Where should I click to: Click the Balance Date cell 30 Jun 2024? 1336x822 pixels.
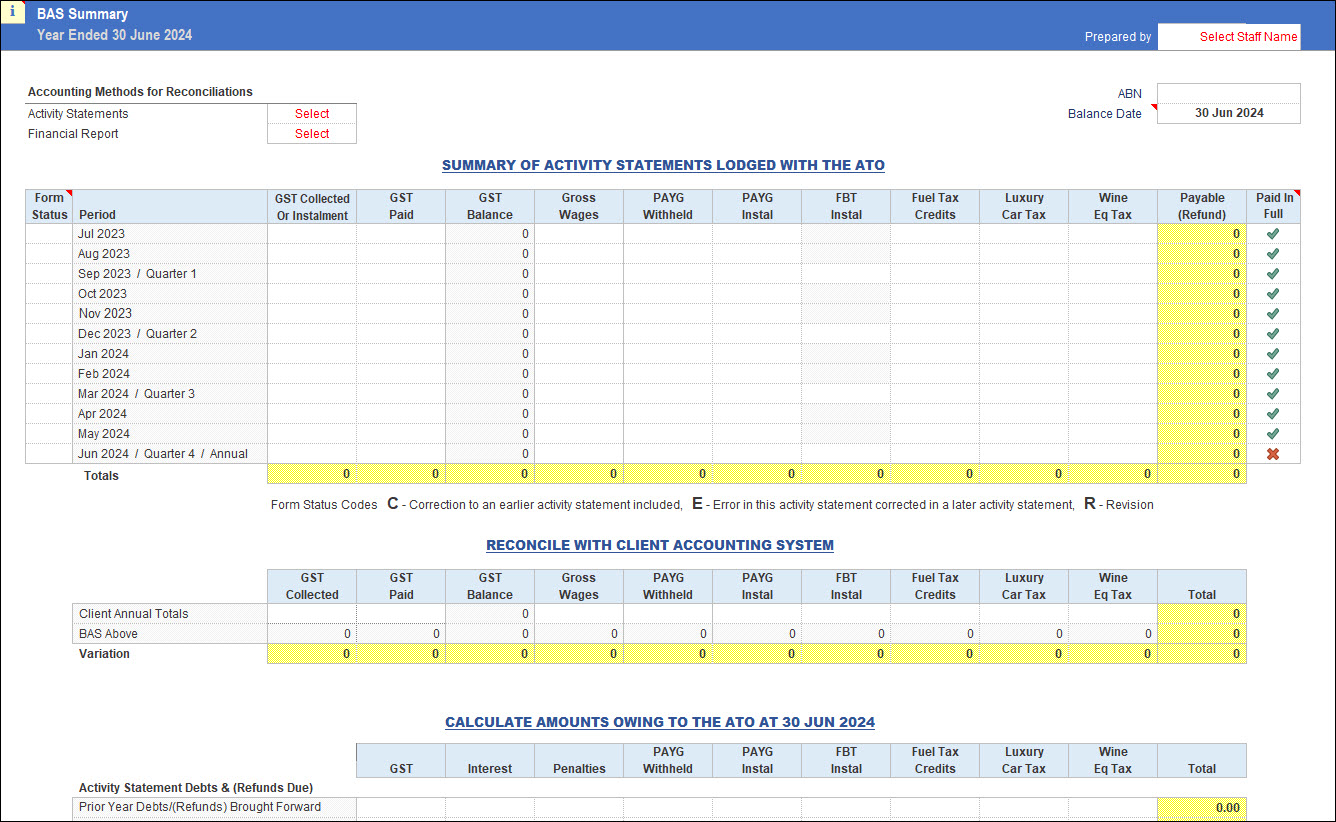click(x=1229, y=114)
